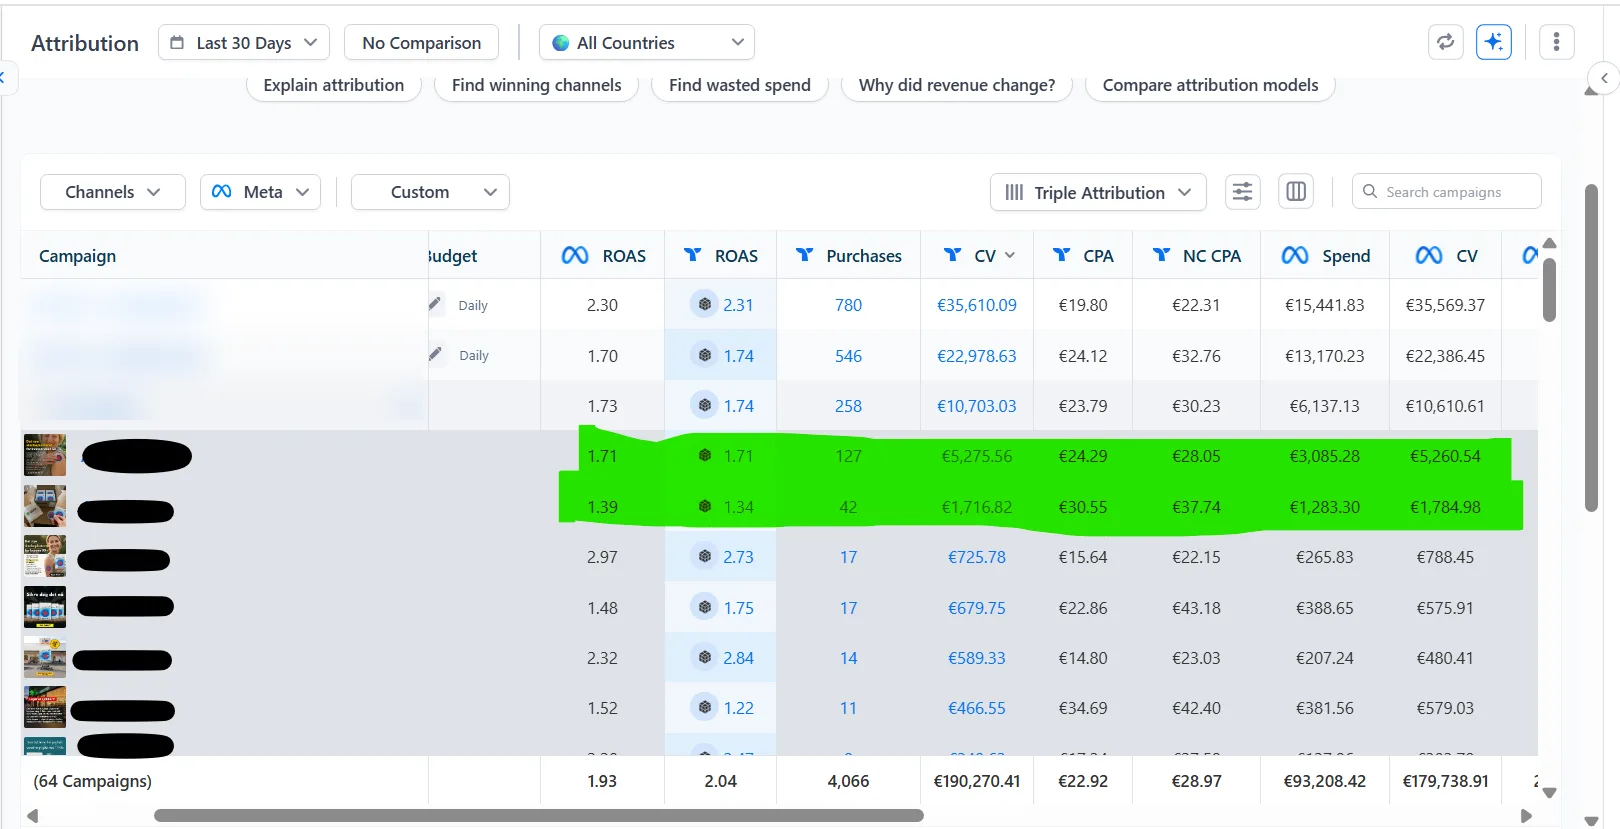
Task: Click the page vertical scrollbar thumb
Action: point(1591,348)
